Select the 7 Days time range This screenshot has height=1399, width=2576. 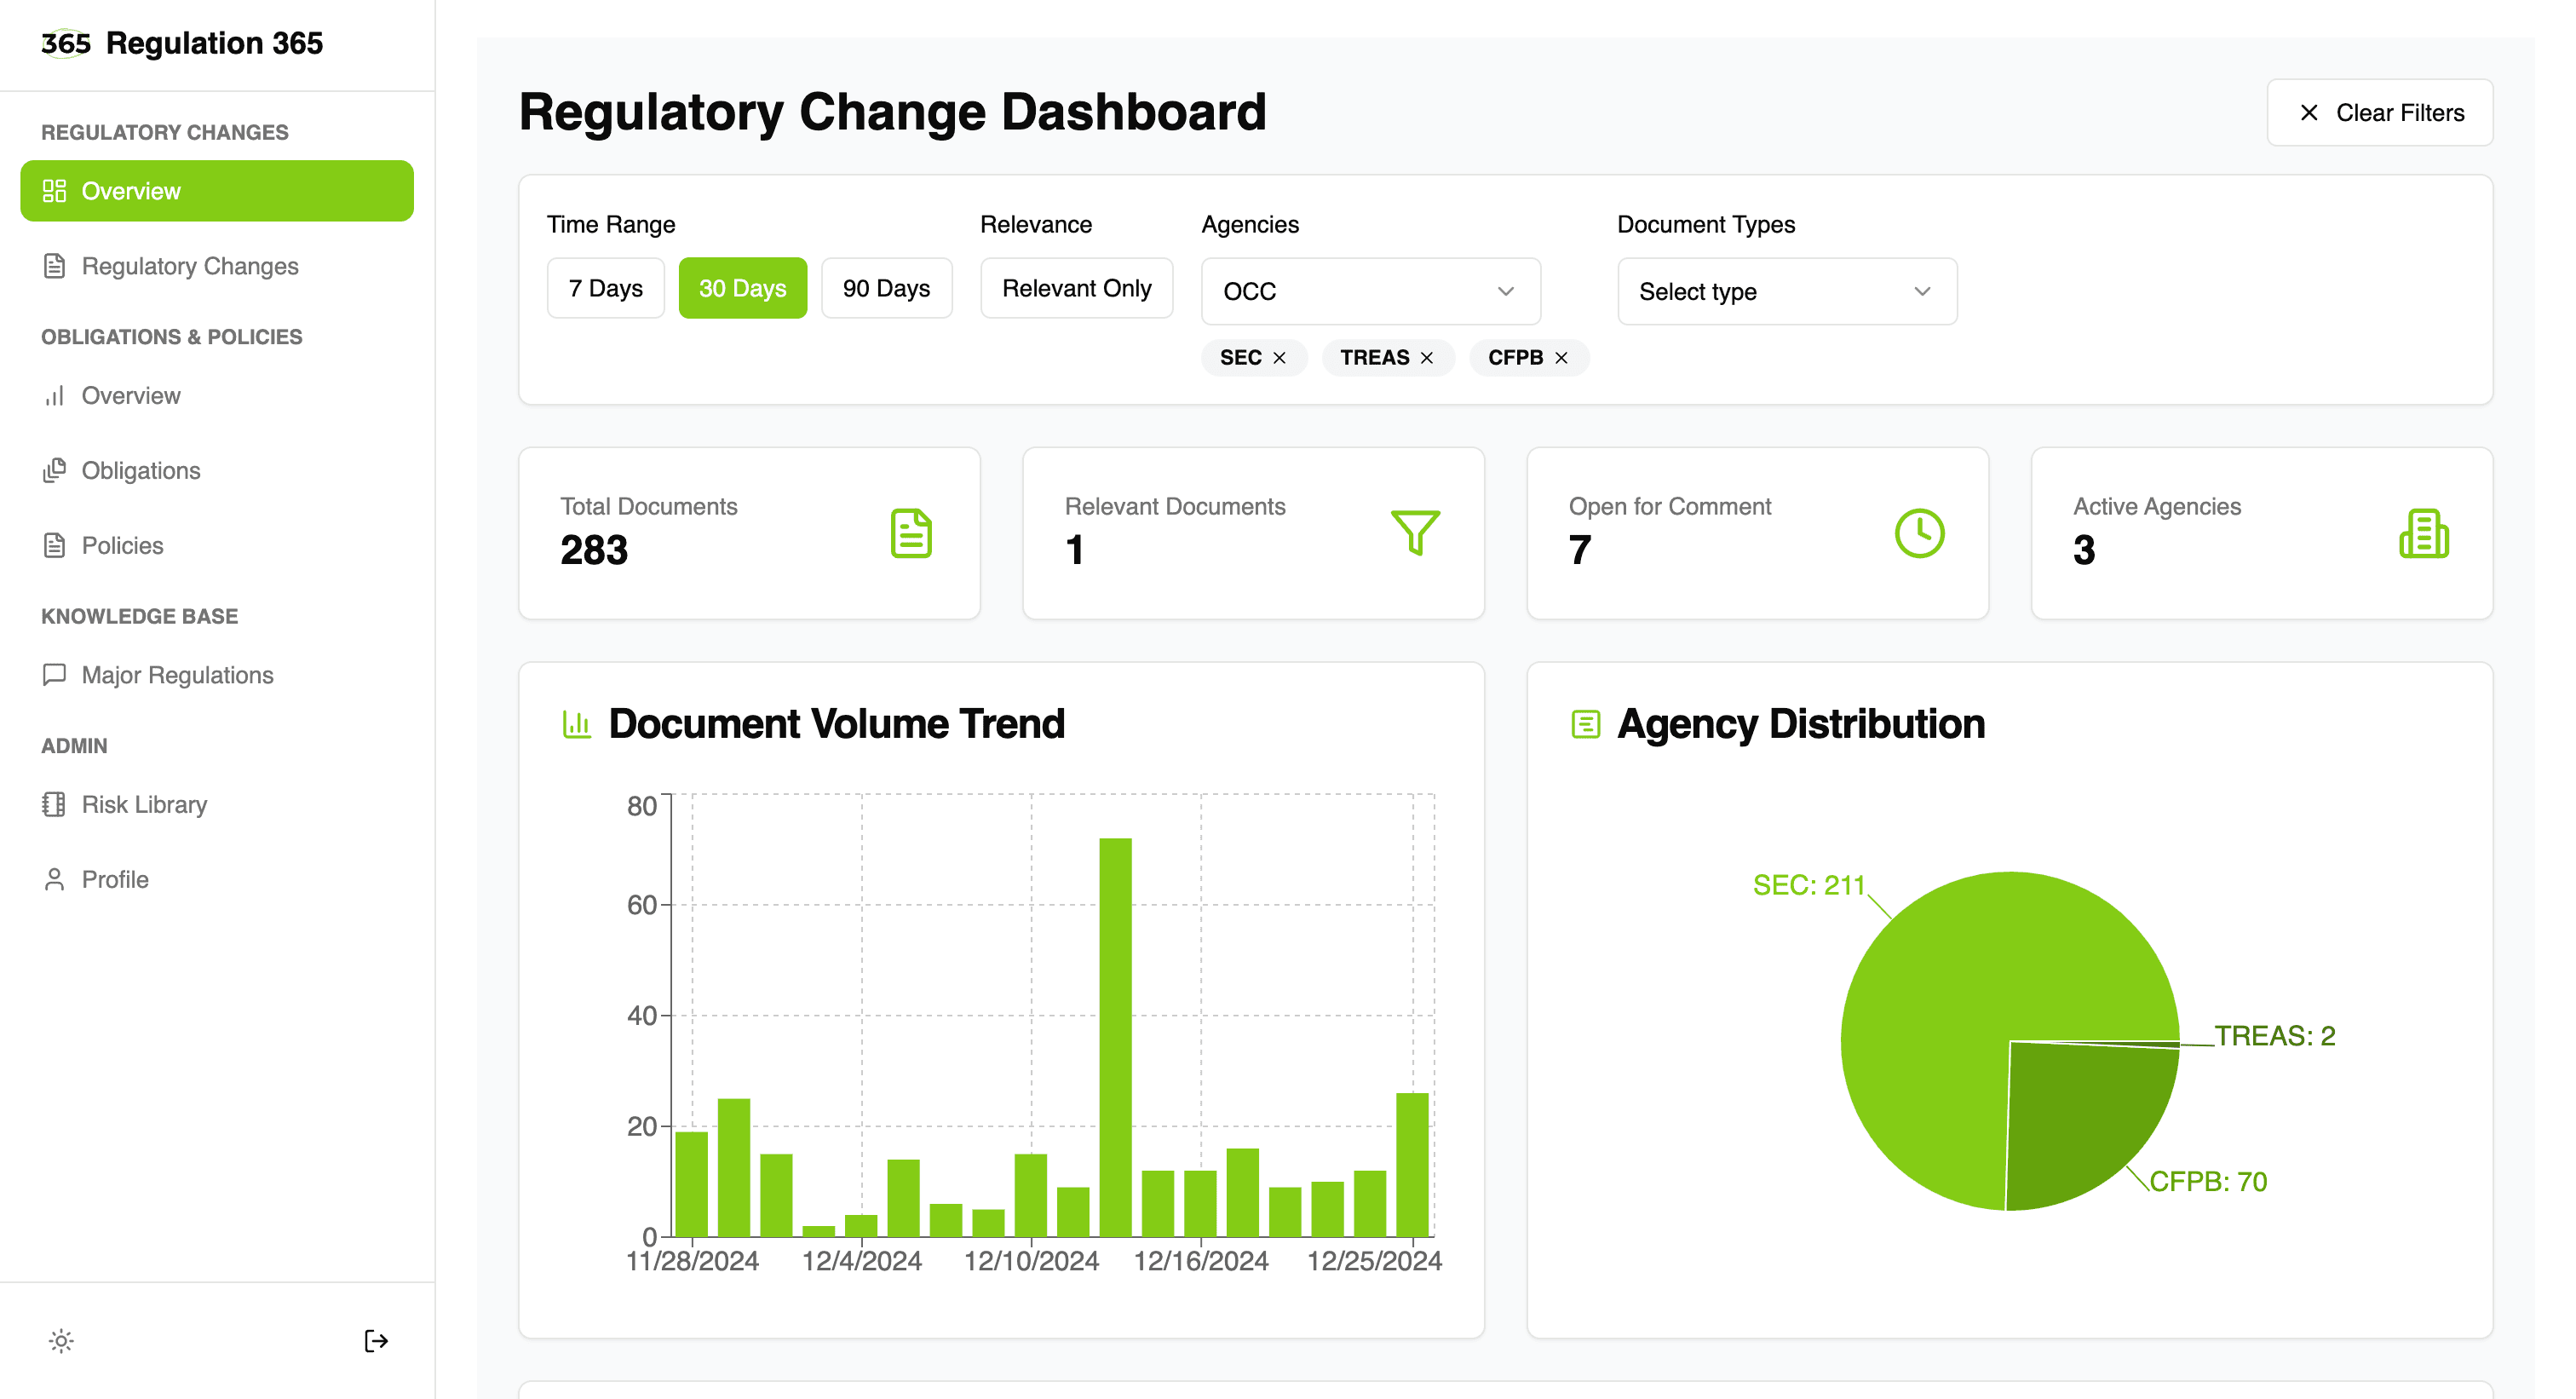[605, 289]
